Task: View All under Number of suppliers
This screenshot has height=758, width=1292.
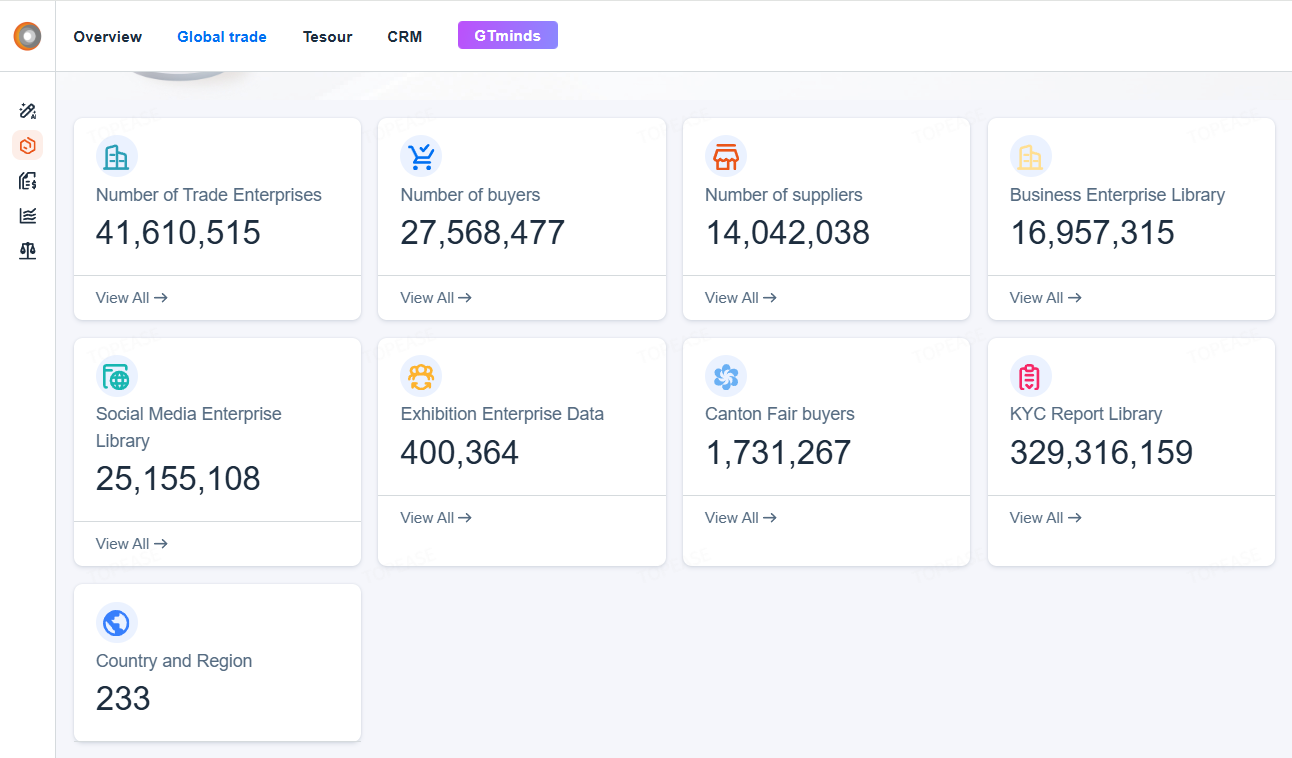Action: pos(741,298)
